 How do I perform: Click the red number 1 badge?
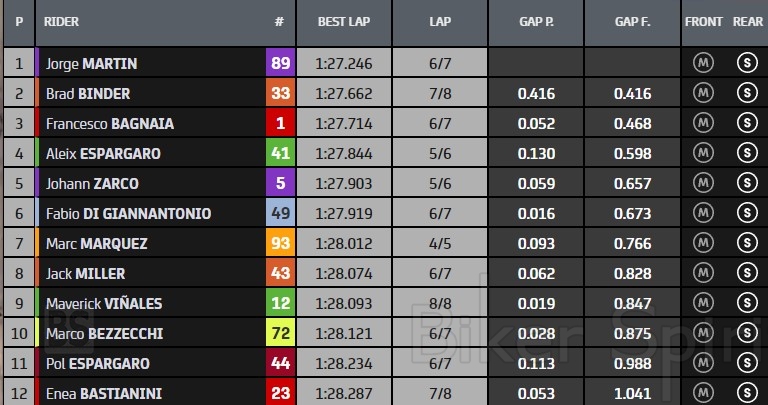tap(280, 124)
